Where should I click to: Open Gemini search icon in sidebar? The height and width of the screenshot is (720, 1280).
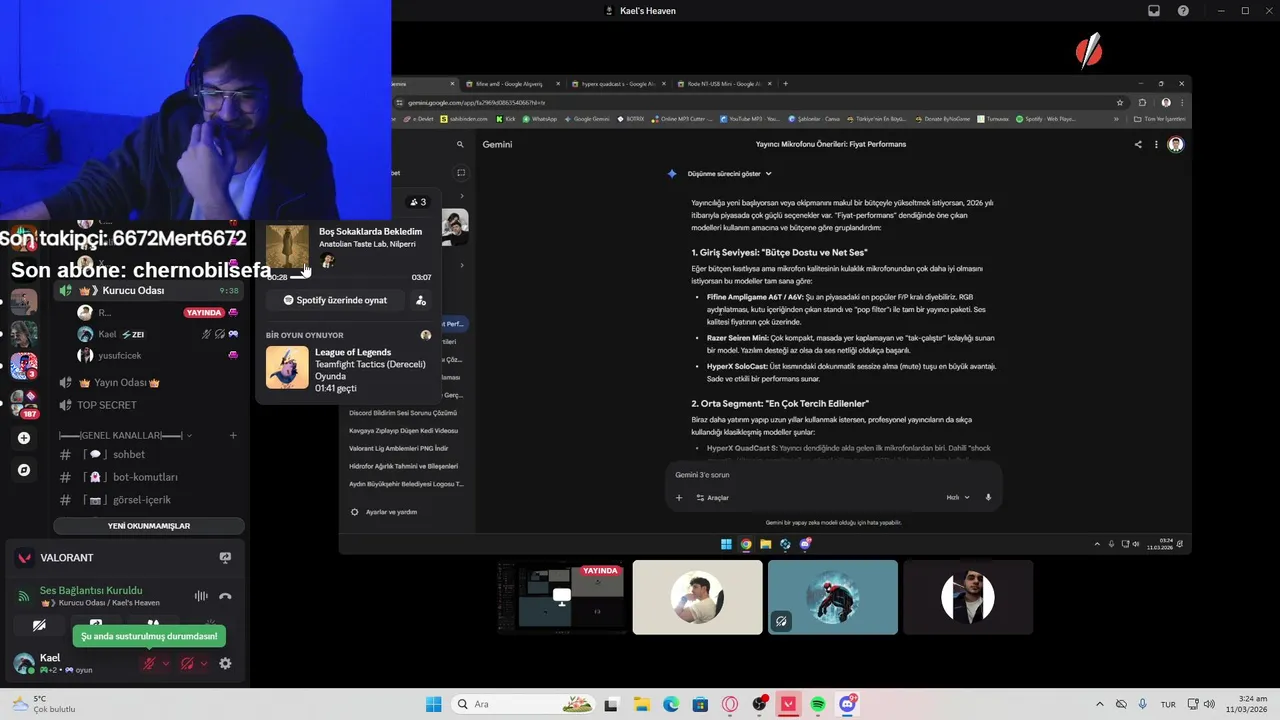(460, 144)
